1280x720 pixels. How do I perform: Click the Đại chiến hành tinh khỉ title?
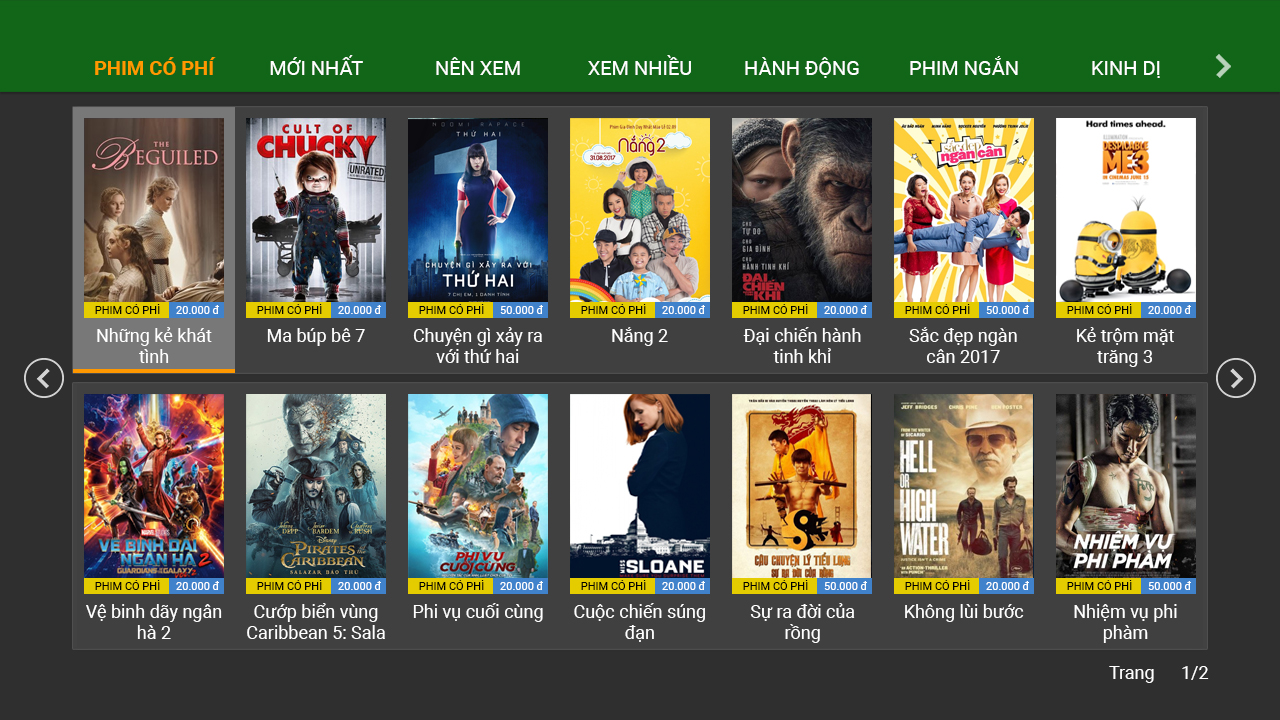click(x=802, y=346)
